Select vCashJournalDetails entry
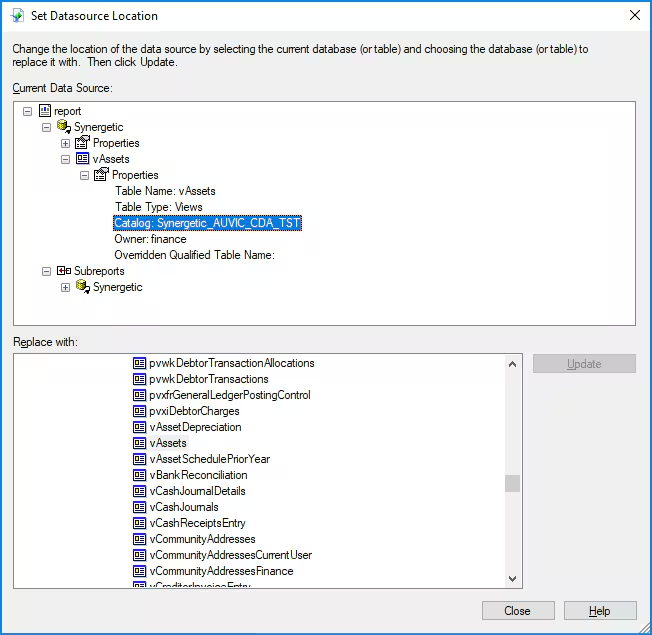This screenshot has width=652, height=635. [198, 491]
